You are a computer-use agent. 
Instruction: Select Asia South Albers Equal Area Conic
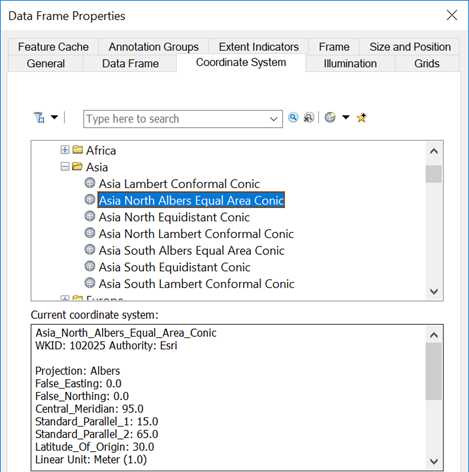192,250
